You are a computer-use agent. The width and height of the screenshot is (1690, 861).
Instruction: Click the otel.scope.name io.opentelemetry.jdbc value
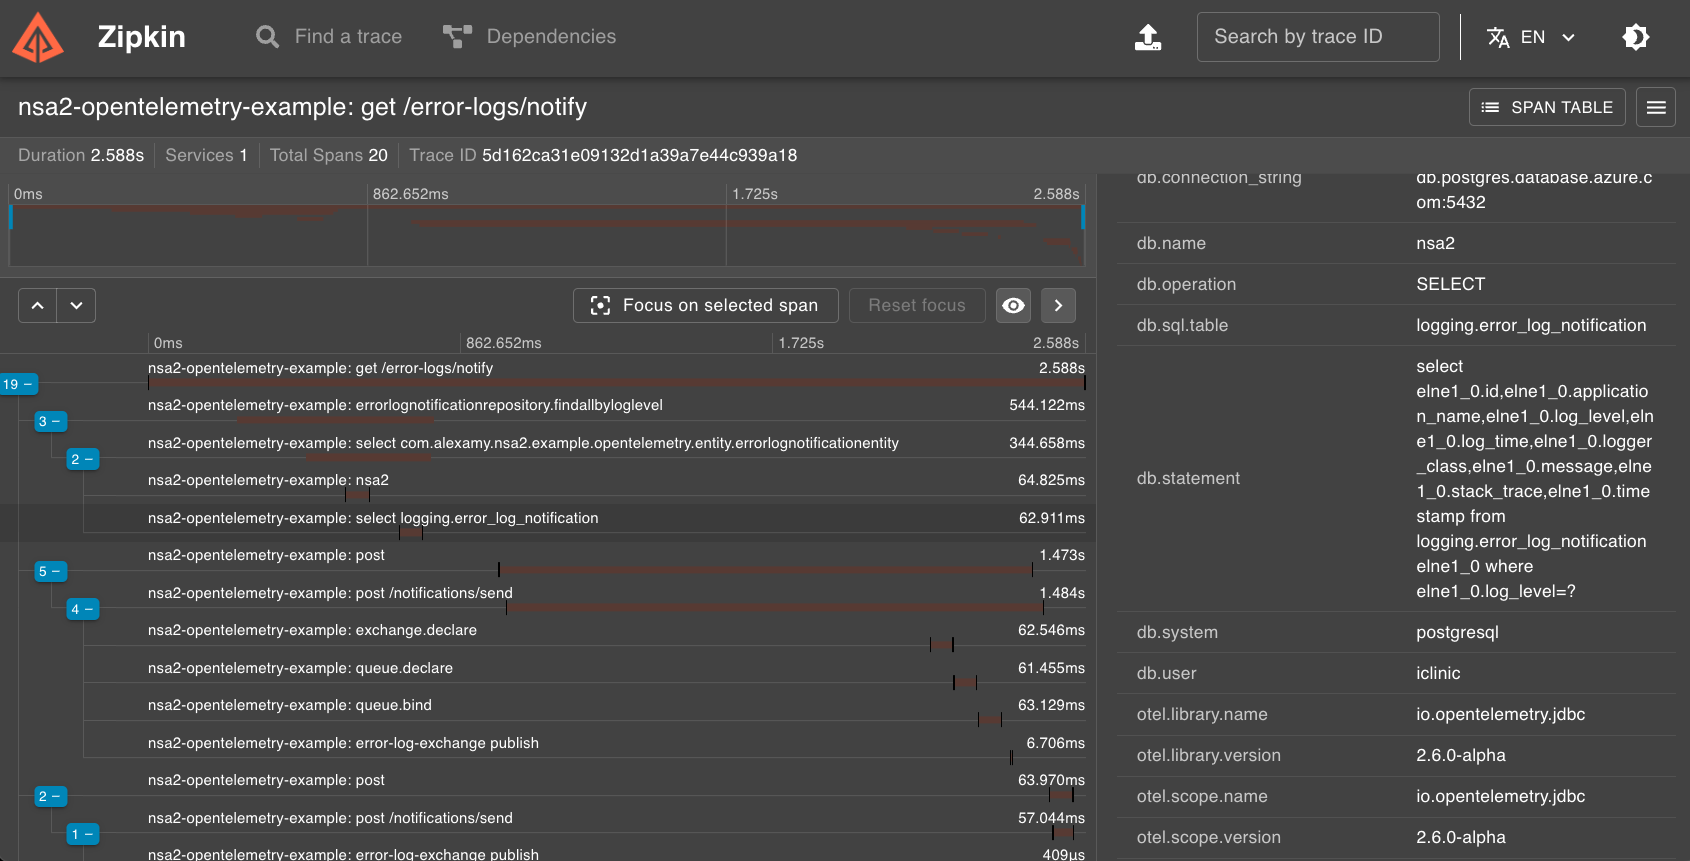coord(1500,796)
